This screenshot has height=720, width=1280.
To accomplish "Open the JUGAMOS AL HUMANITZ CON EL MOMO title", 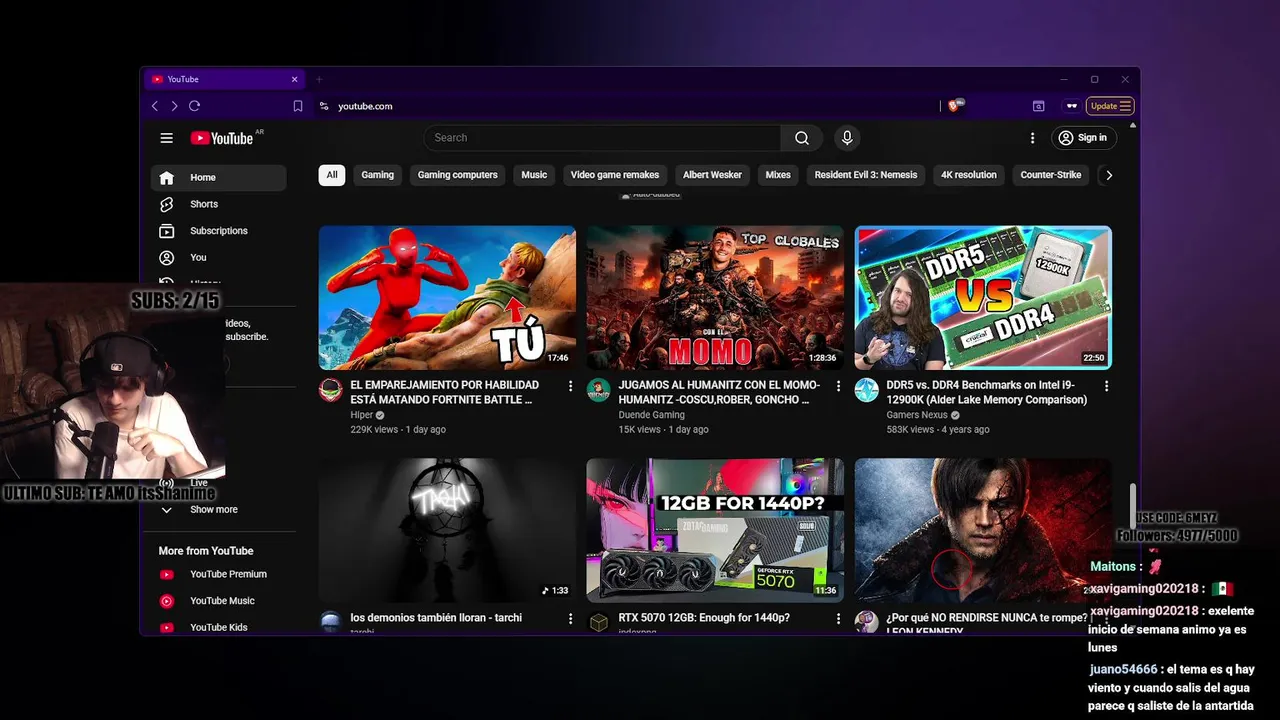I will pos(719,392).
